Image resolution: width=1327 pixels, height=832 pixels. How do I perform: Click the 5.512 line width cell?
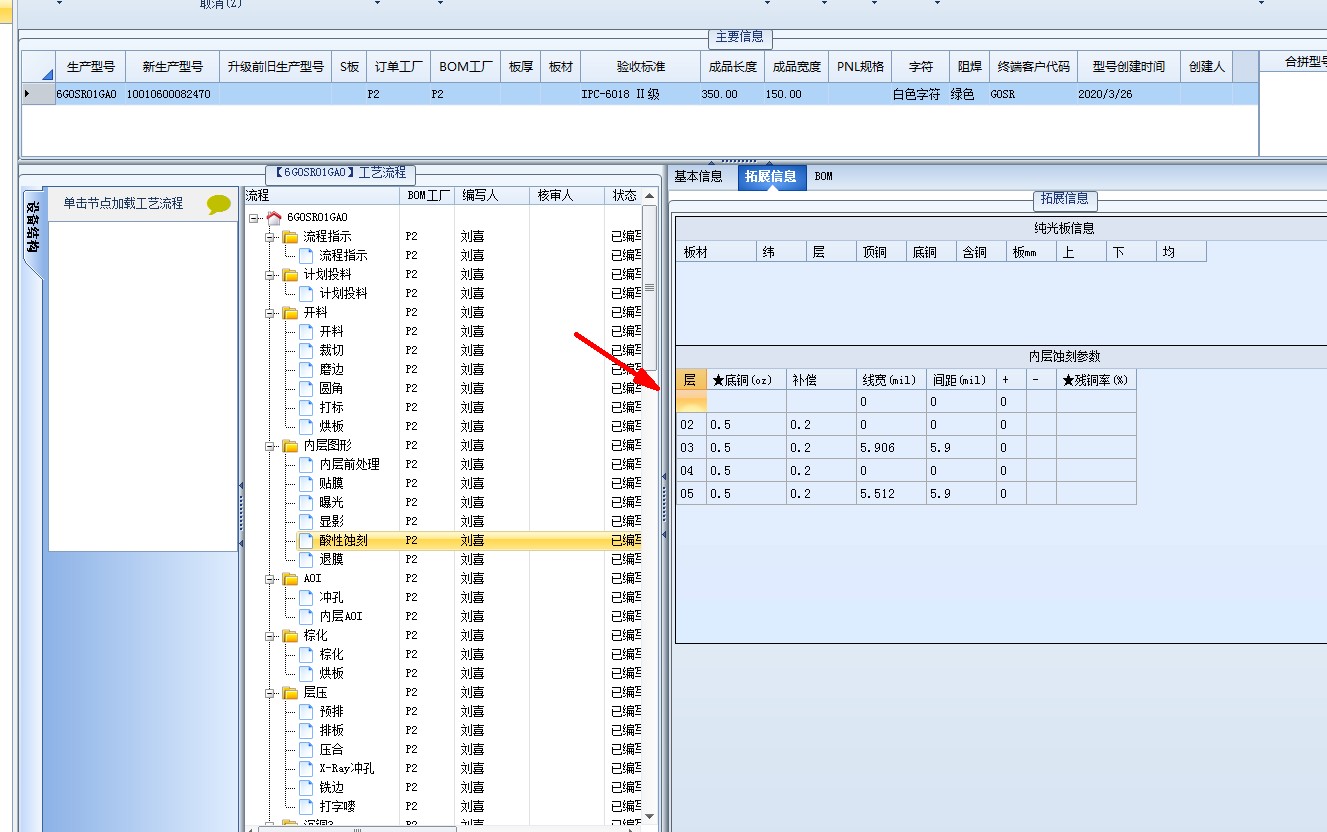(x=891, y=494)
